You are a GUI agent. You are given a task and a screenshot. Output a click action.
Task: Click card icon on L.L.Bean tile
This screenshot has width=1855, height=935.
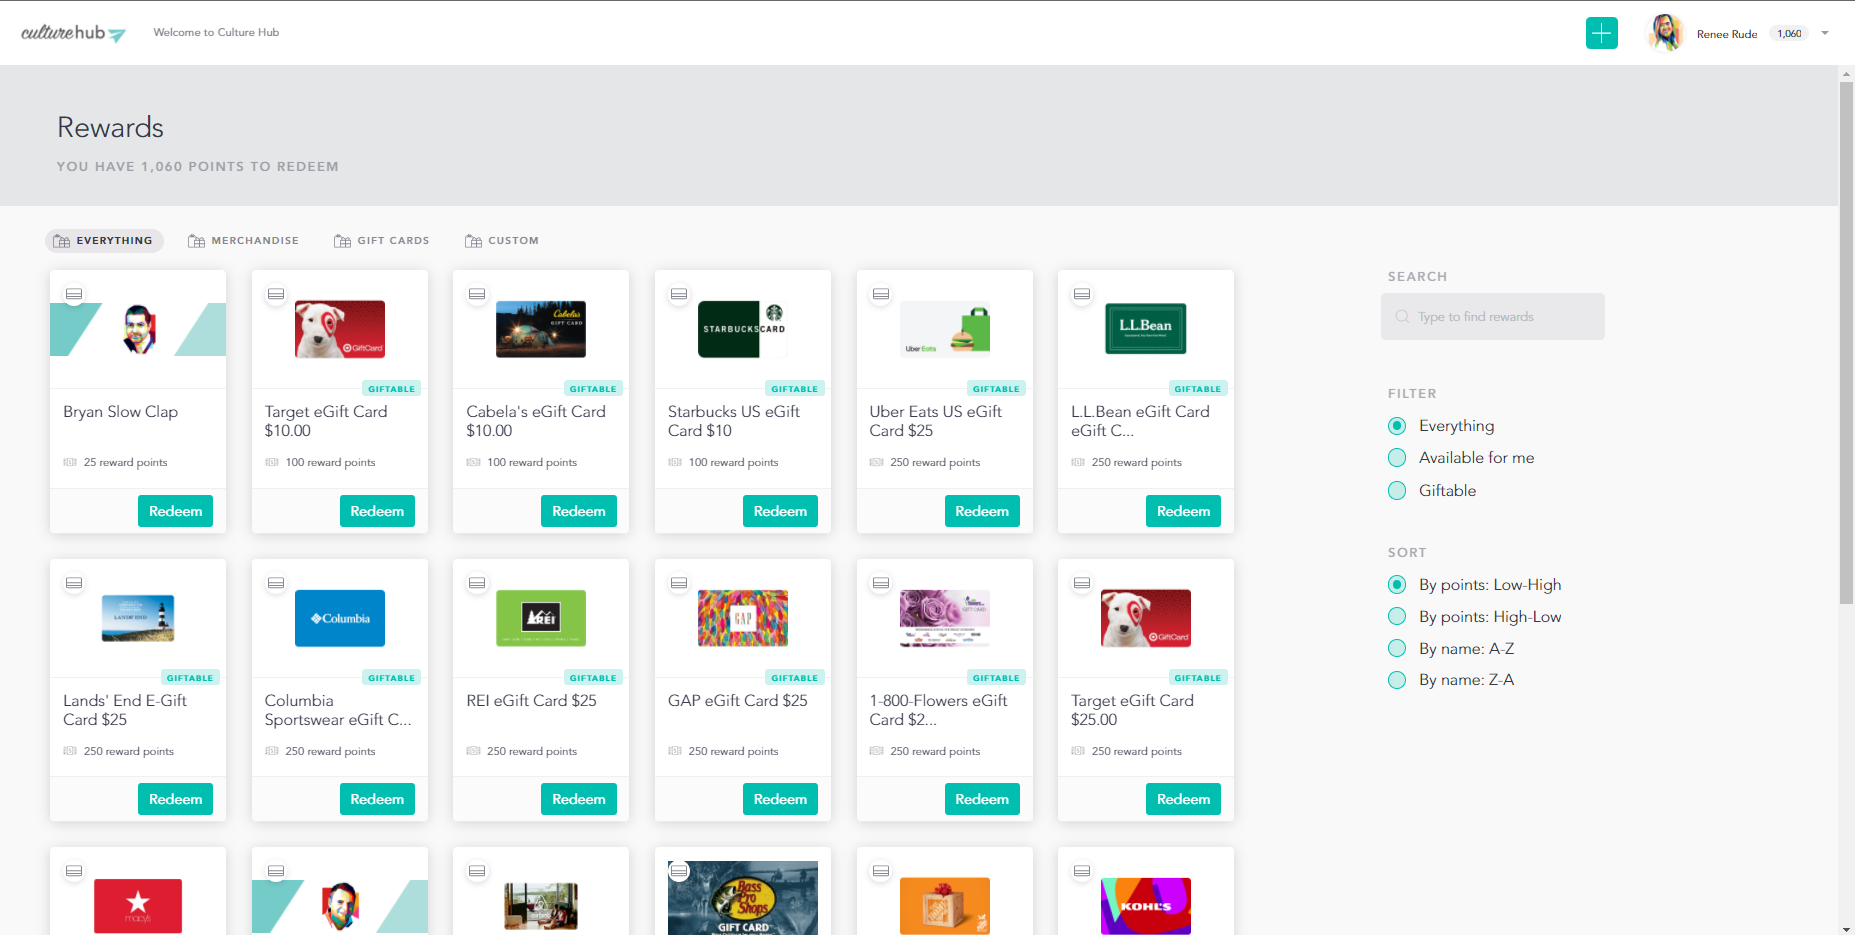coord(1082,294)
